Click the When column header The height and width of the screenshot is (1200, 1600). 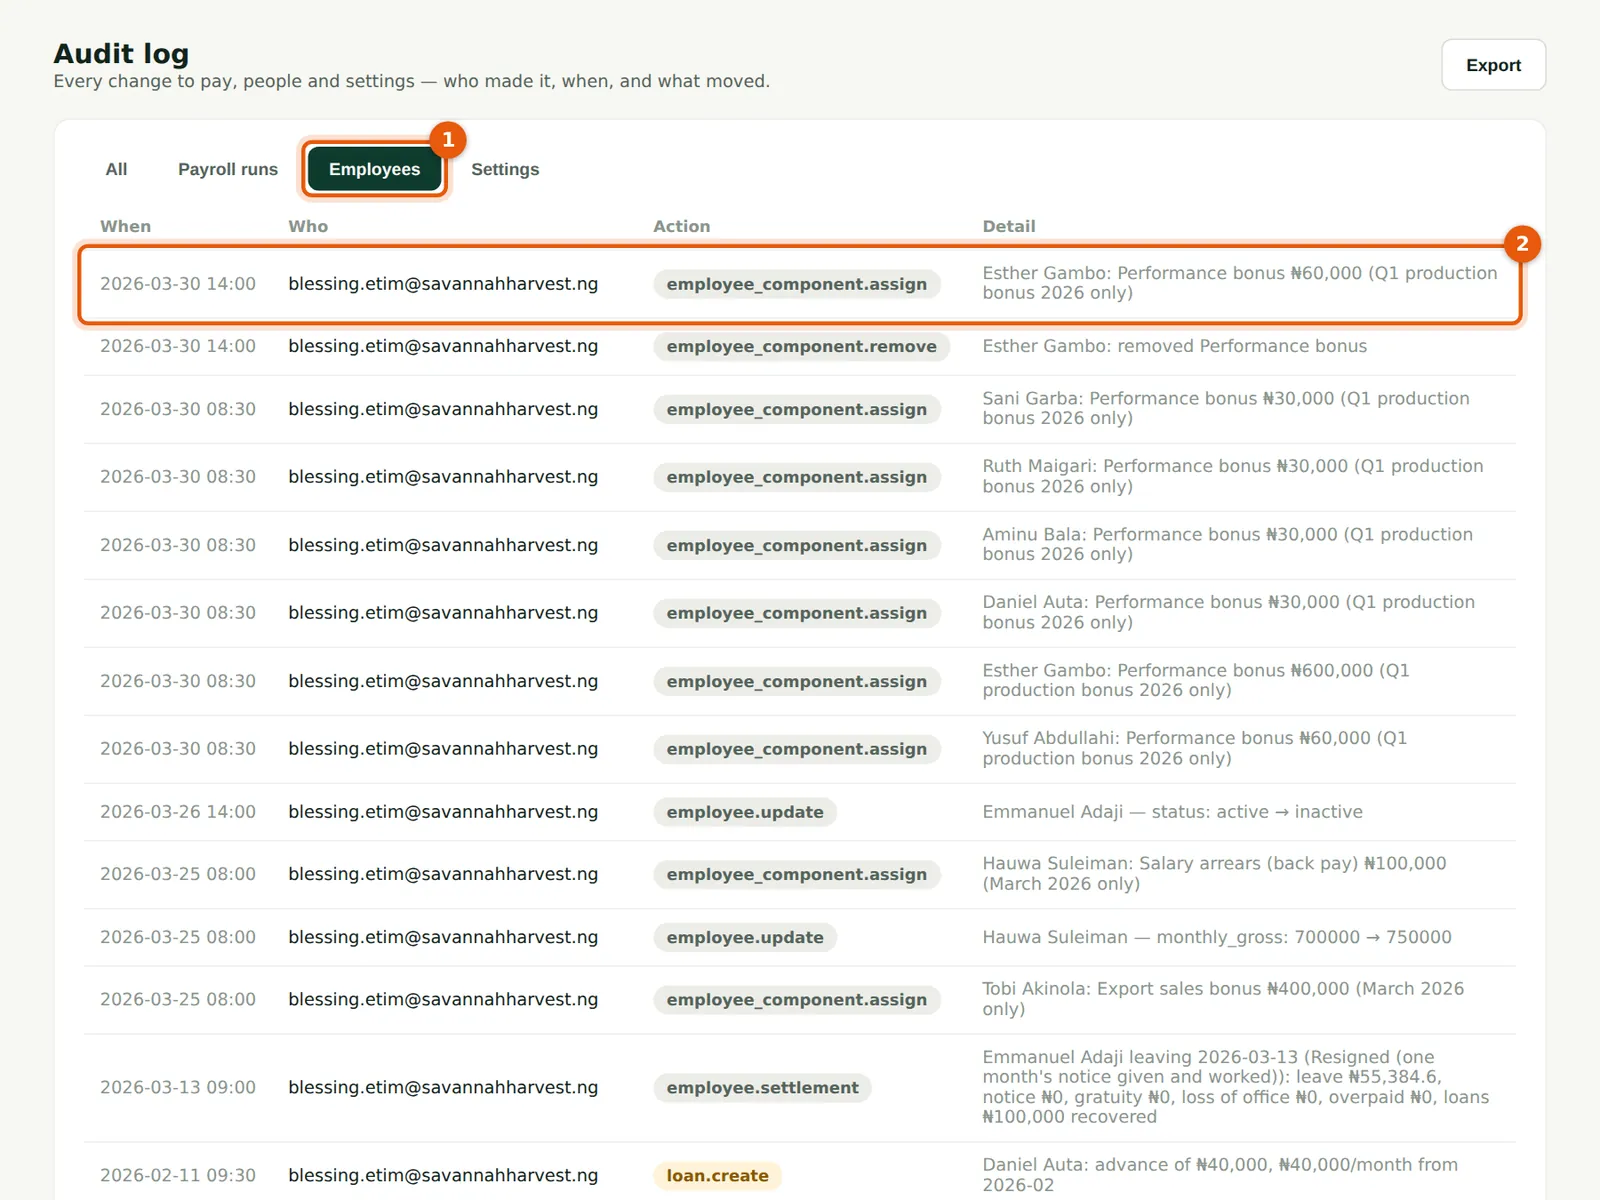[125, 226]
